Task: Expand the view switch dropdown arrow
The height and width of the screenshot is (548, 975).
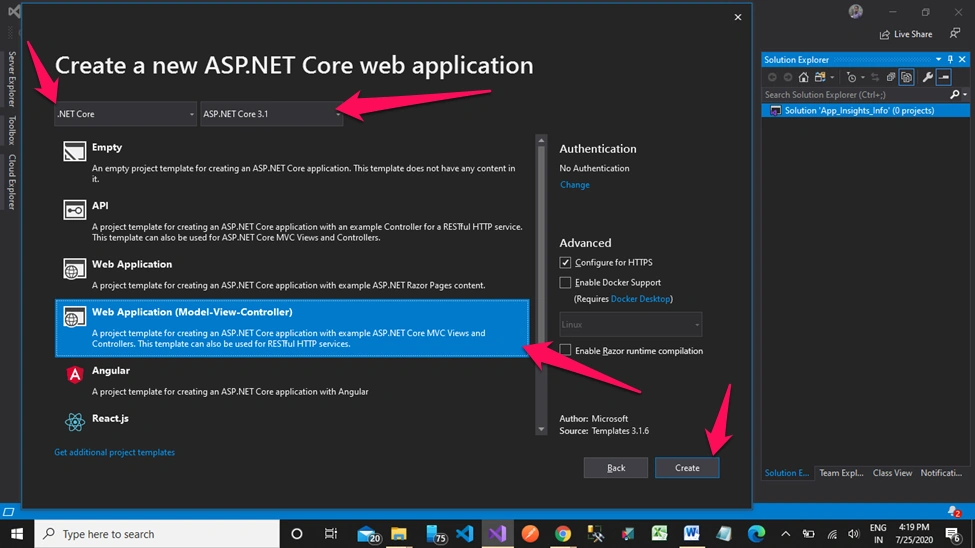Action: coord(832,78)
